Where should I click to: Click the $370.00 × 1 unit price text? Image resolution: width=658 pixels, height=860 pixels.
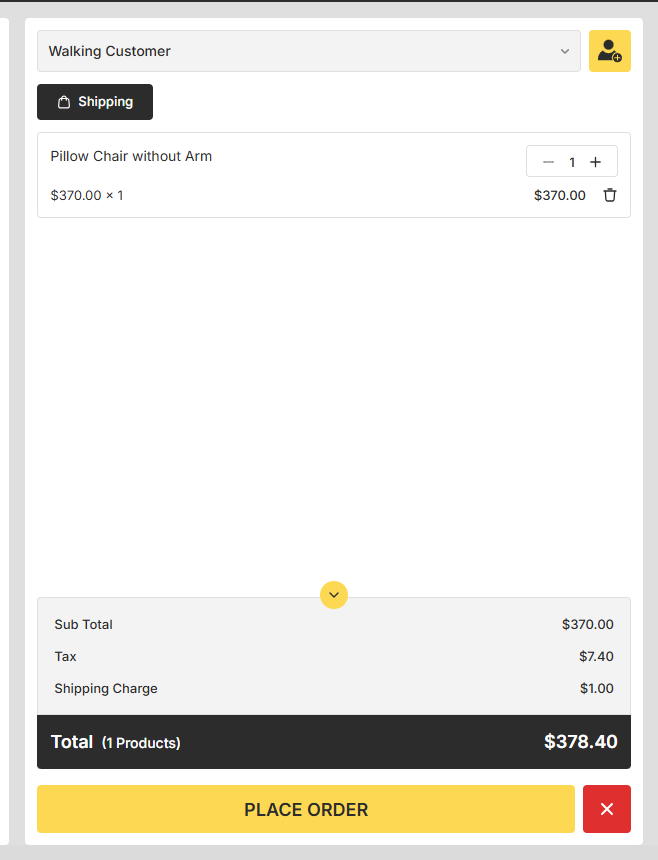pos(87,195)
